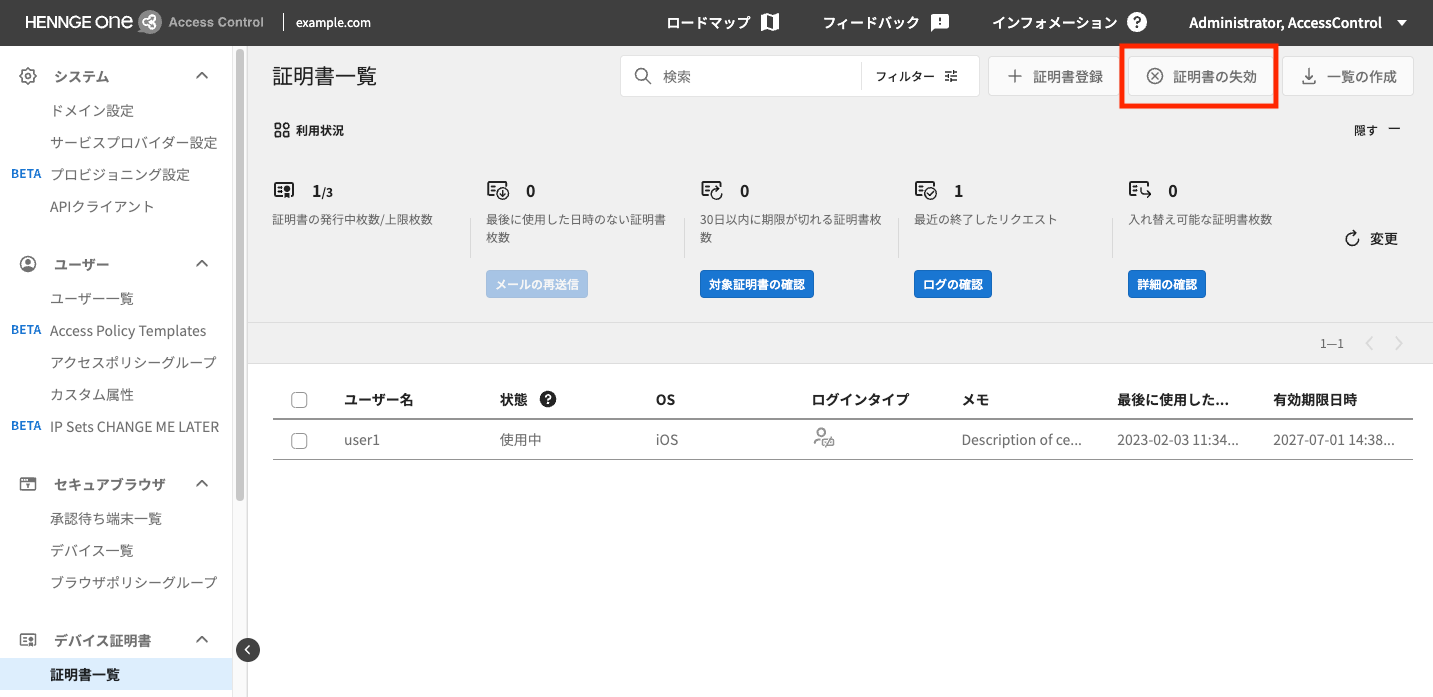Open APIクライアント in the sidebar
The height and width of the screenshot is (697, 1433).
pos(102,207)
